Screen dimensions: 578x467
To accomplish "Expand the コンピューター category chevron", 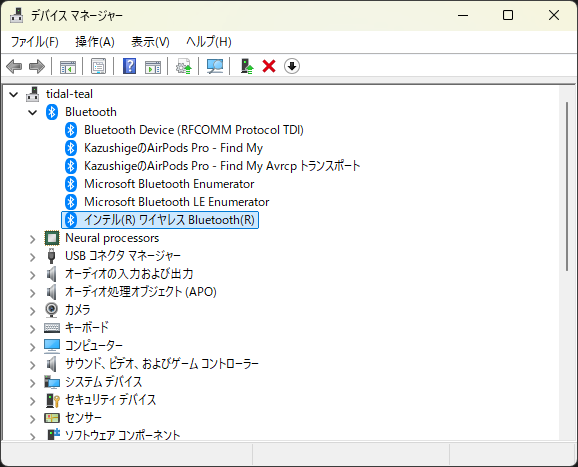I will coord(33,346).
